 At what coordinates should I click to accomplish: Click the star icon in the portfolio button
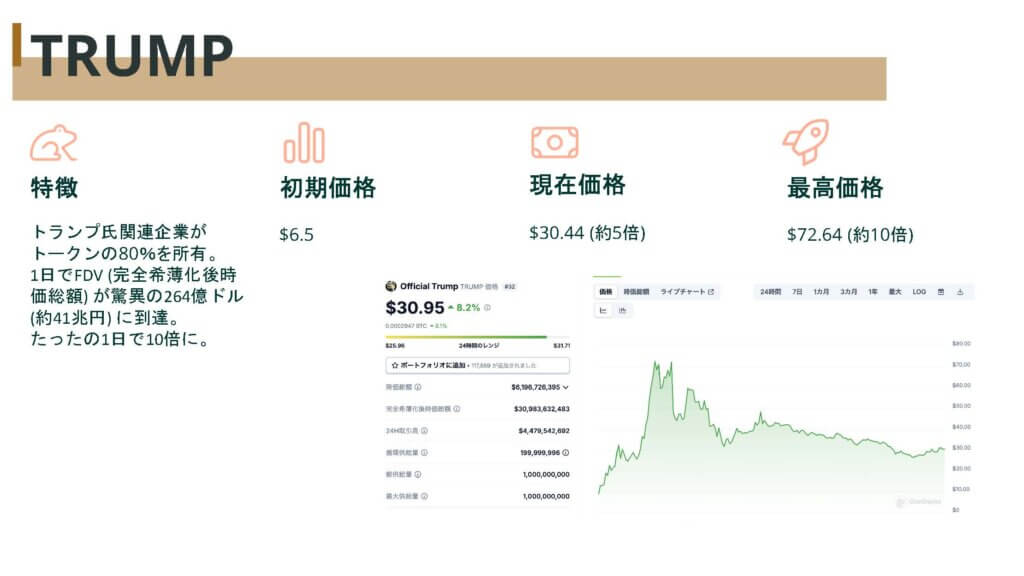click(394, 366)
